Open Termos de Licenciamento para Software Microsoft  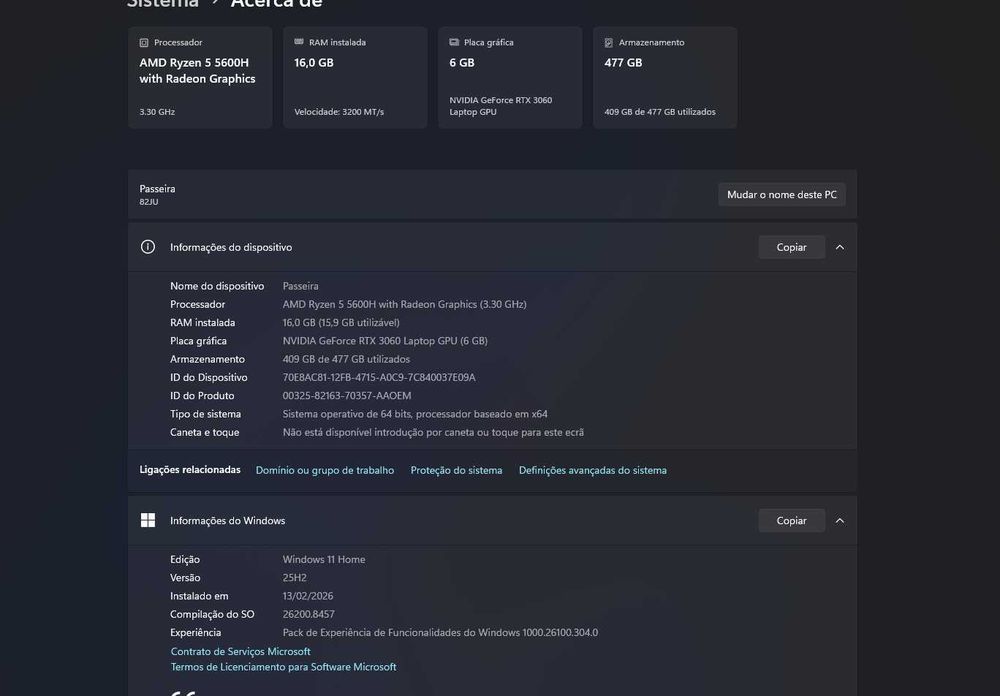click(x=283, y=667)
